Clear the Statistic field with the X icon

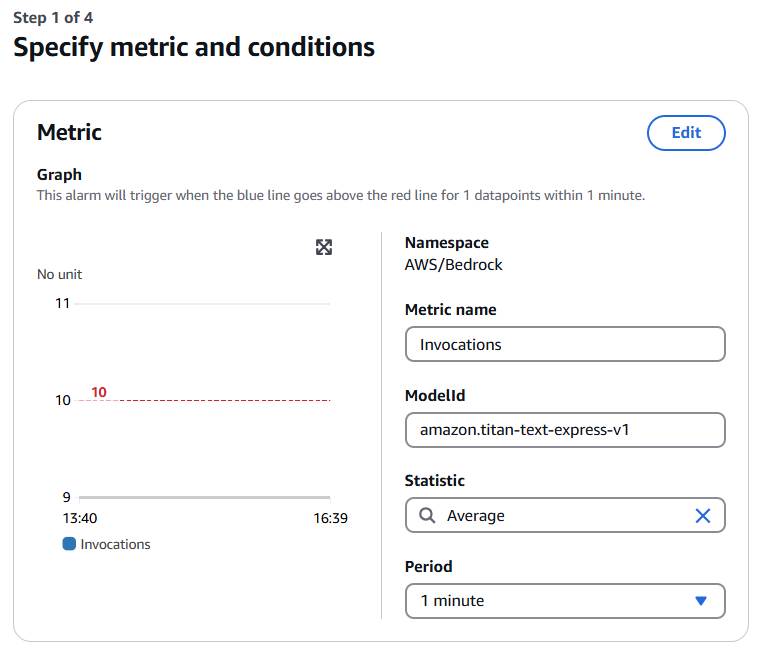point(703,516)
